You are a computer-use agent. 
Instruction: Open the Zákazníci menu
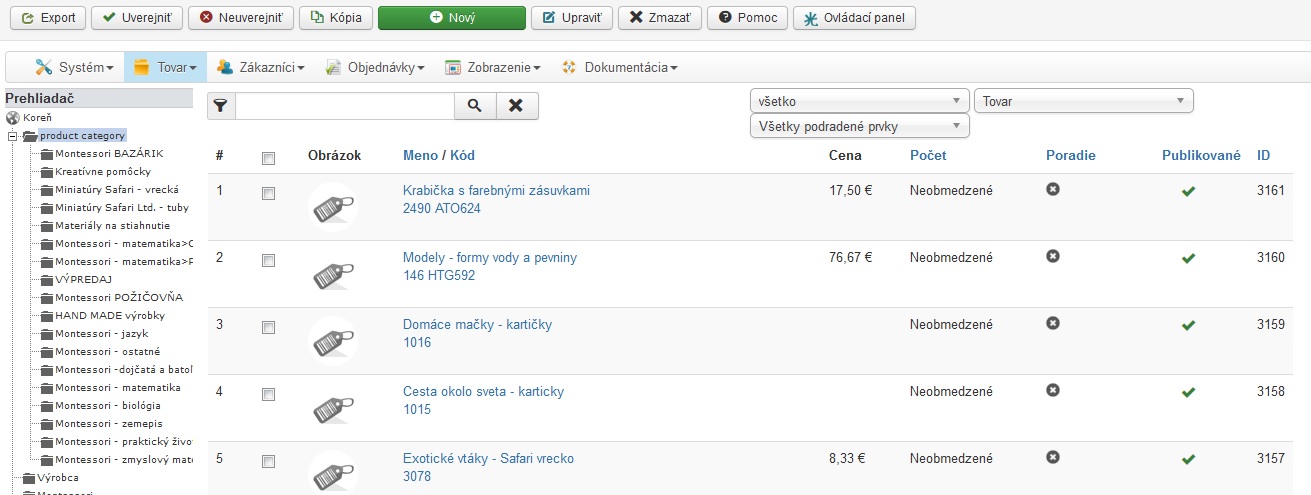pyautogui.click(x=260, y=67)
